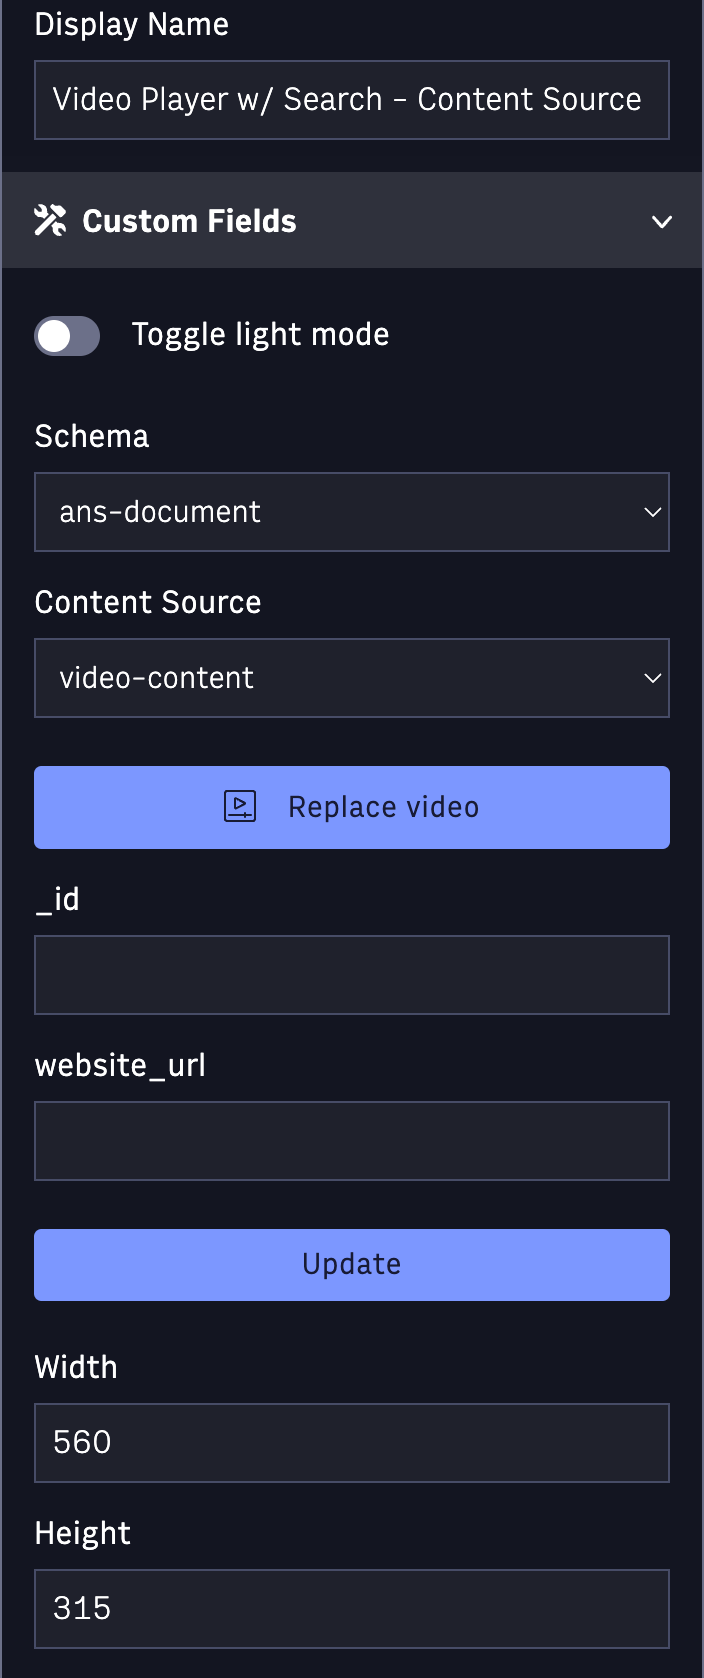This screenshot has height=1678, width=704.
Task: Collapse the Custom Fields section chevron
Action: [661, 221]
